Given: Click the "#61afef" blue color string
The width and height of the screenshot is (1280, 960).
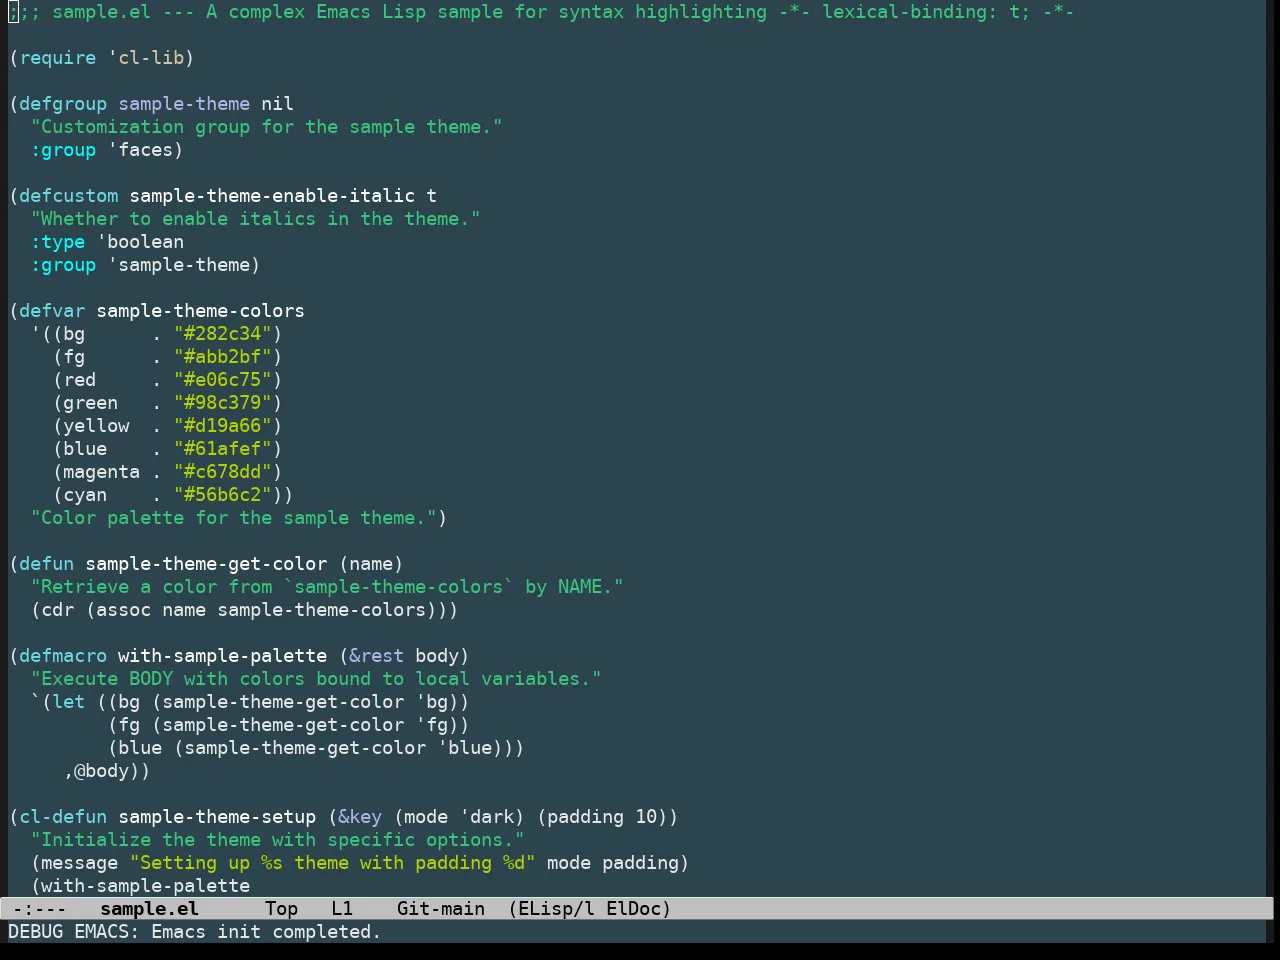Looking at the screenshot, I should (222, 449).
